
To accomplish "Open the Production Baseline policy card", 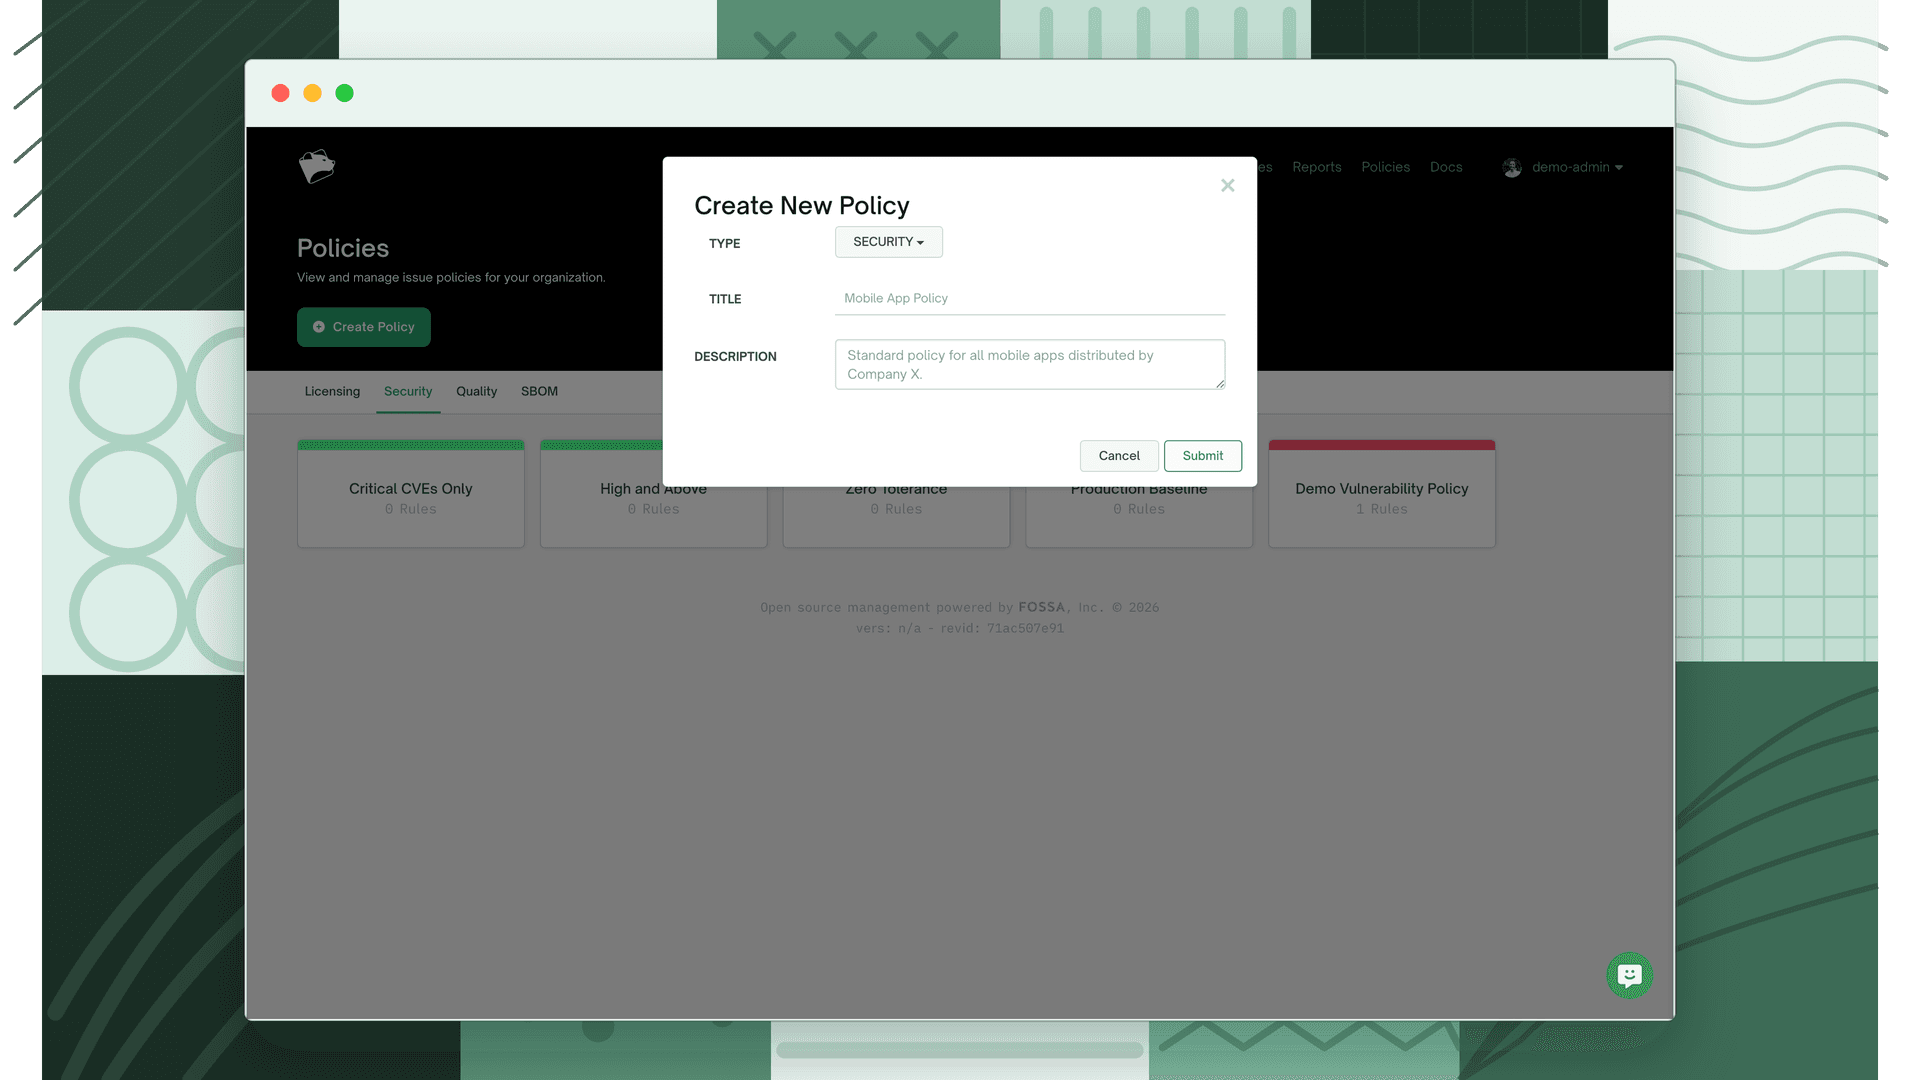I will (x=1138, y=518).
